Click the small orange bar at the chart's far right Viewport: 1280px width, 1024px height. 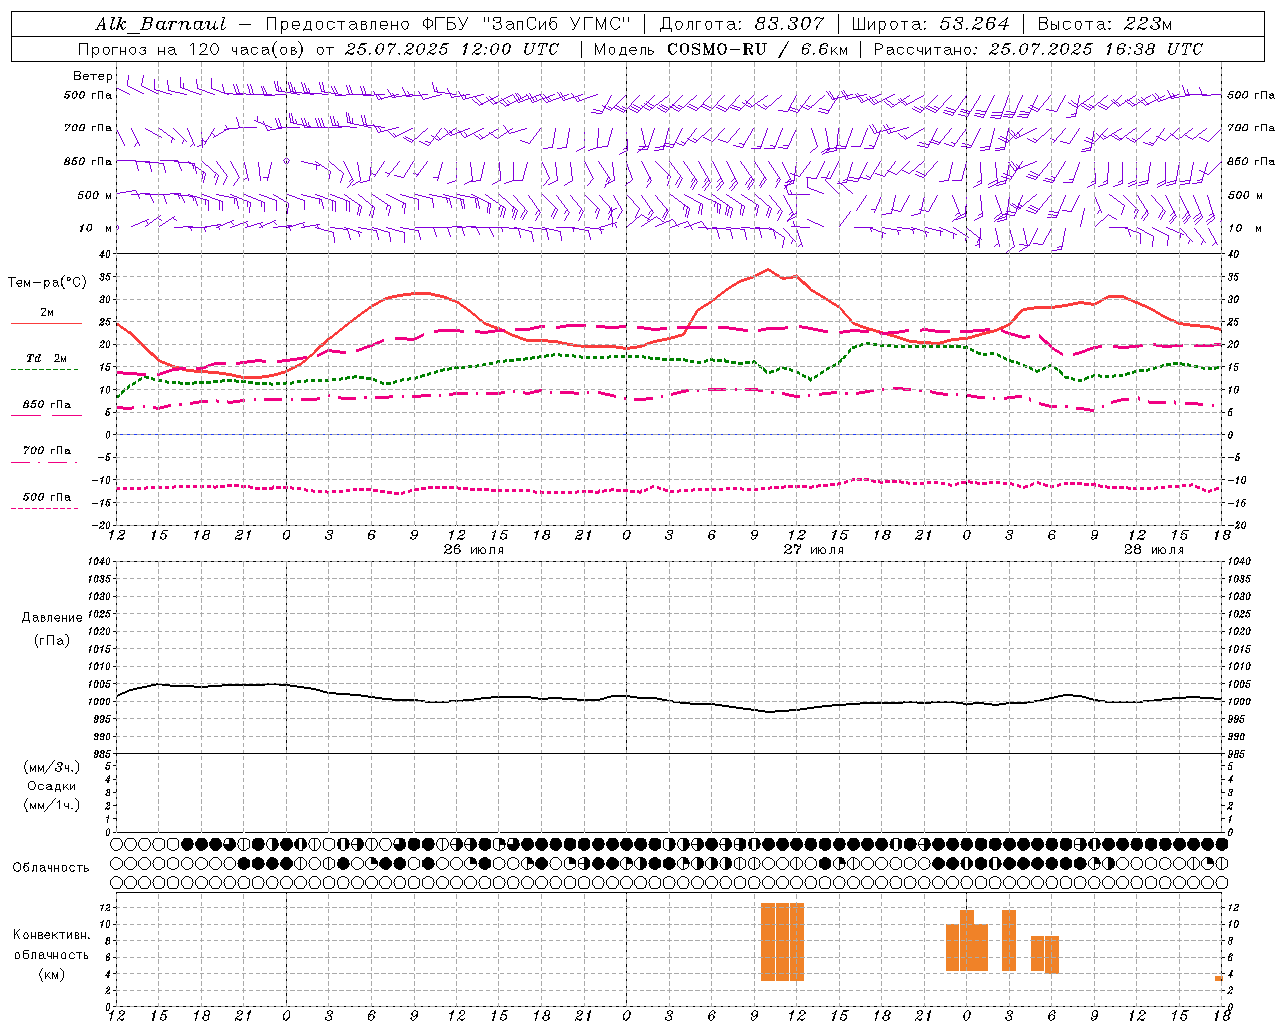pos(1219,978)
